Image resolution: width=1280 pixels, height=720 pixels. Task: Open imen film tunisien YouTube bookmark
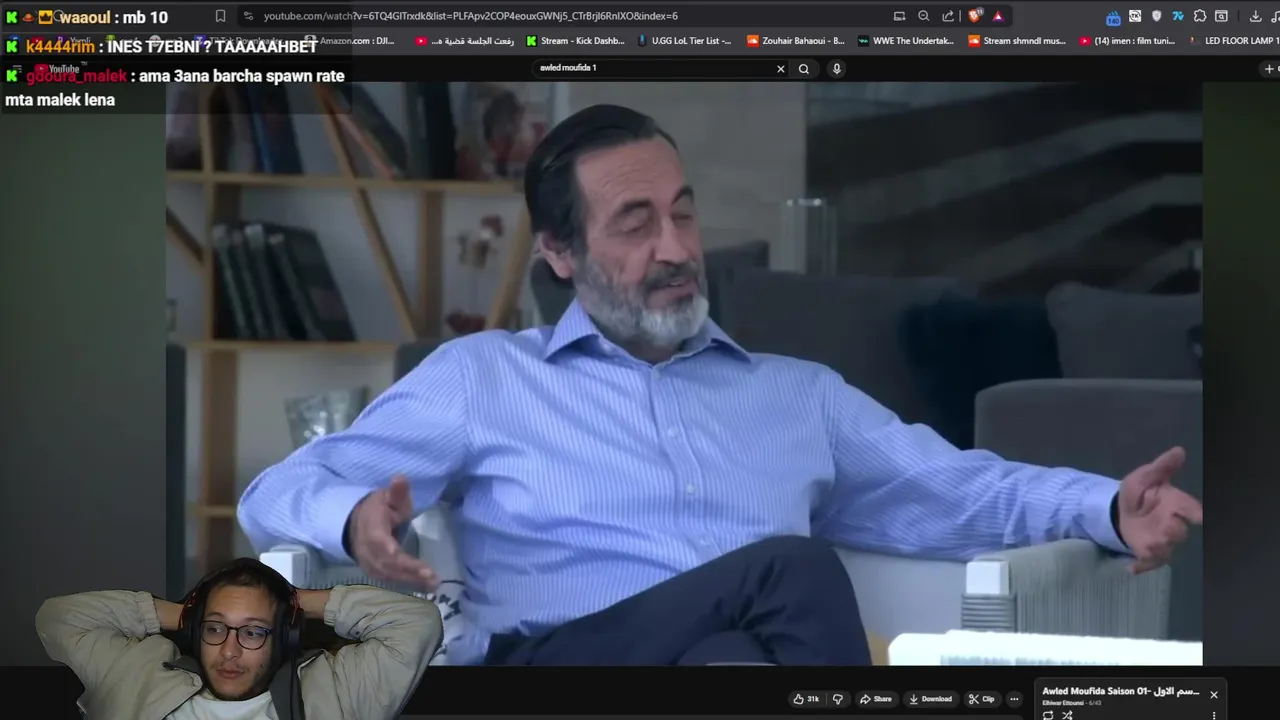click(x=1127, y=41)
